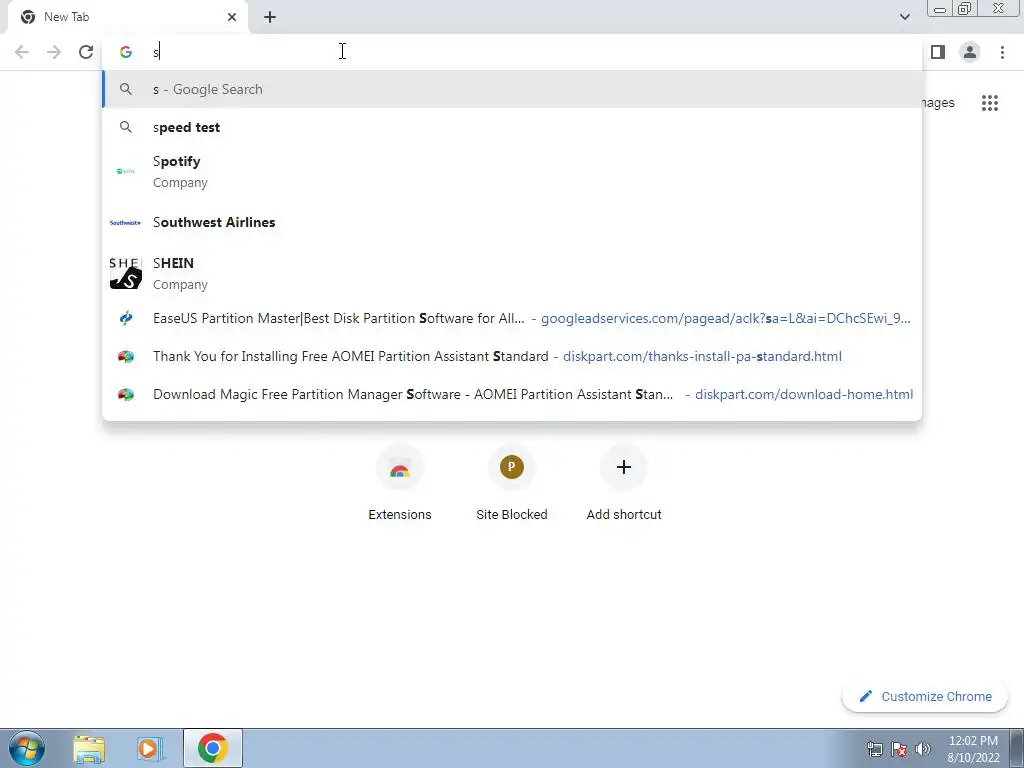Open the Site Blocked shortcut
This screenshot has width=1024, height=768.
[x=512, y=485]
